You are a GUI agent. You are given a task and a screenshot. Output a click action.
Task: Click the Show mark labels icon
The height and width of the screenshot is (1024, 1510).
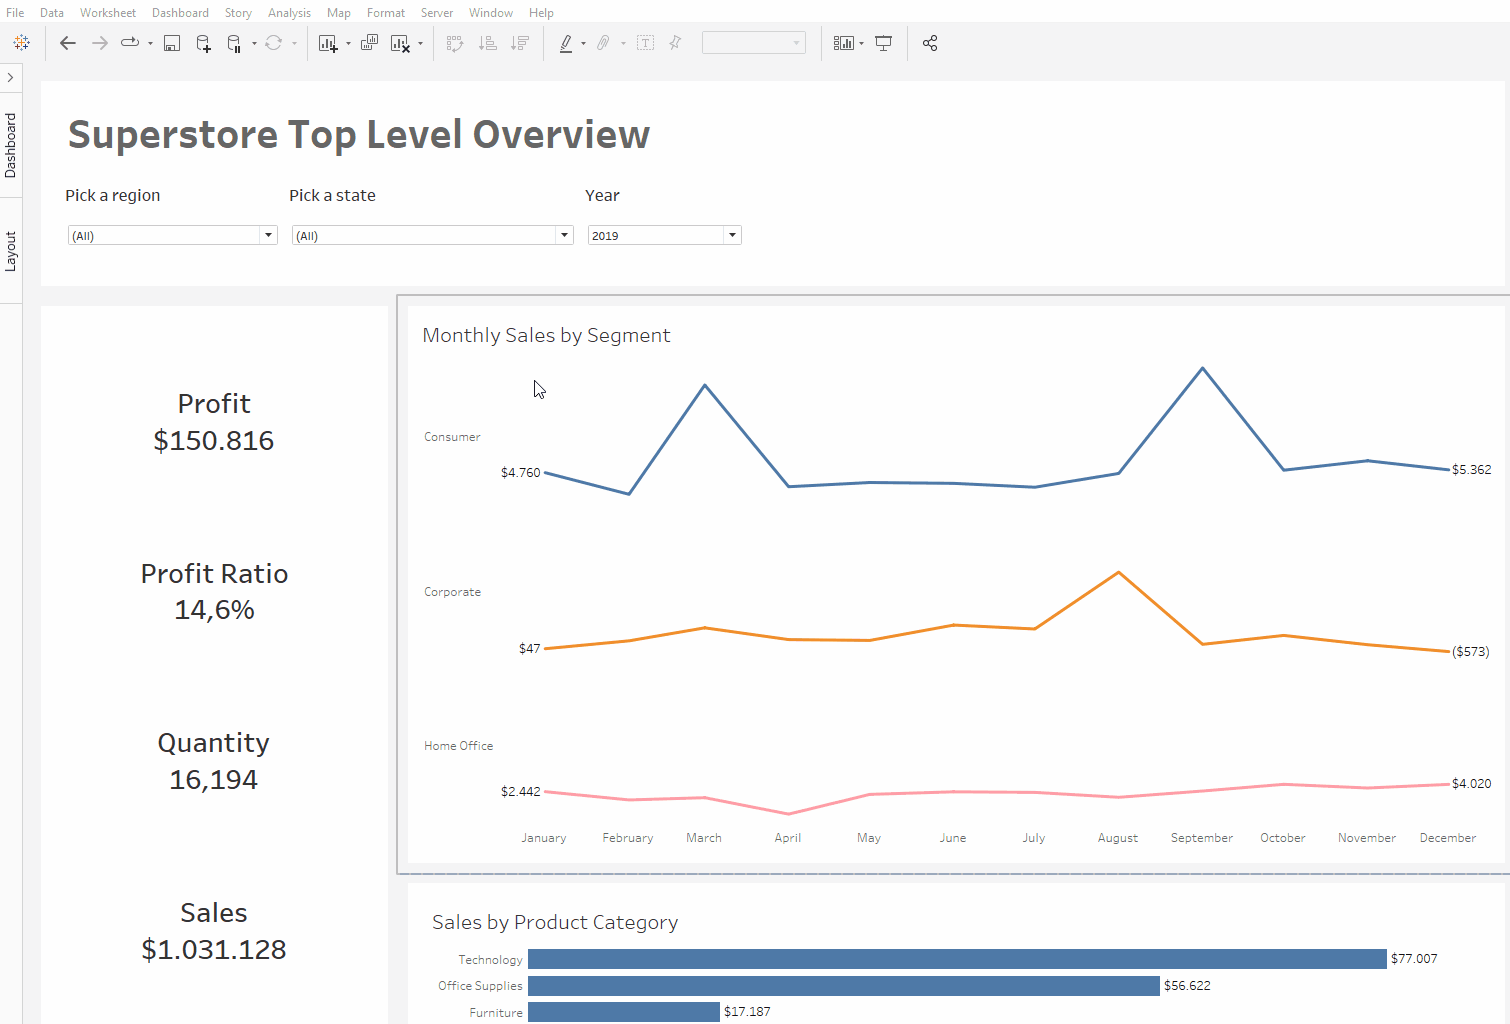[x=646, y=43]
